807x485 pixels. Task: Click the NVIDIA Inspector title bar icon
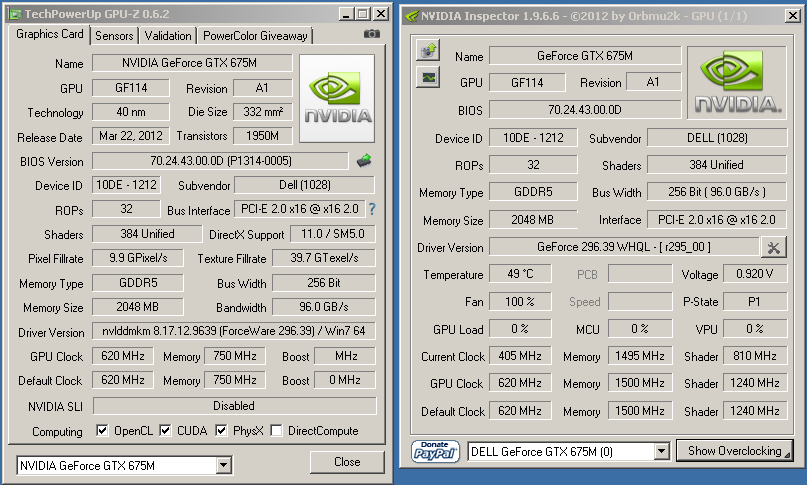(412, 16)
